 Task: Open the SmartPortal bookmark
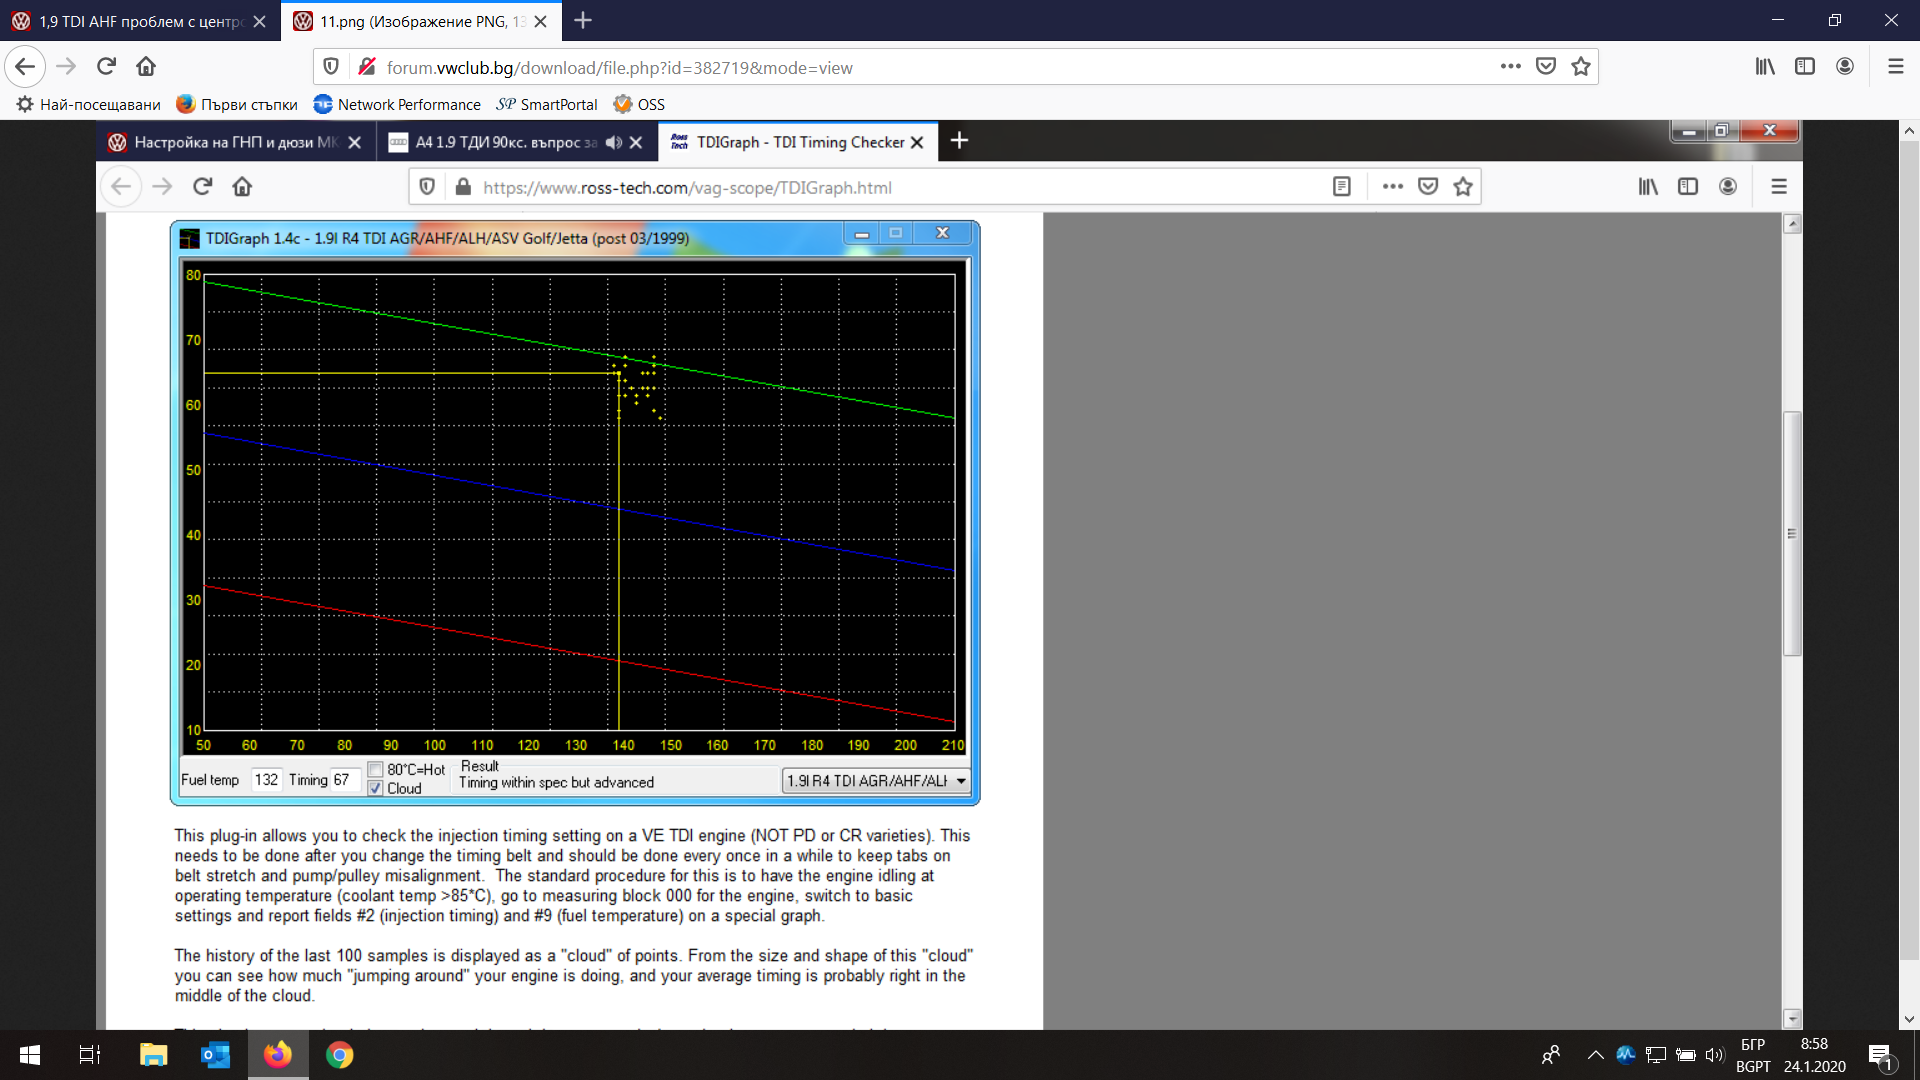coord(547,104)
